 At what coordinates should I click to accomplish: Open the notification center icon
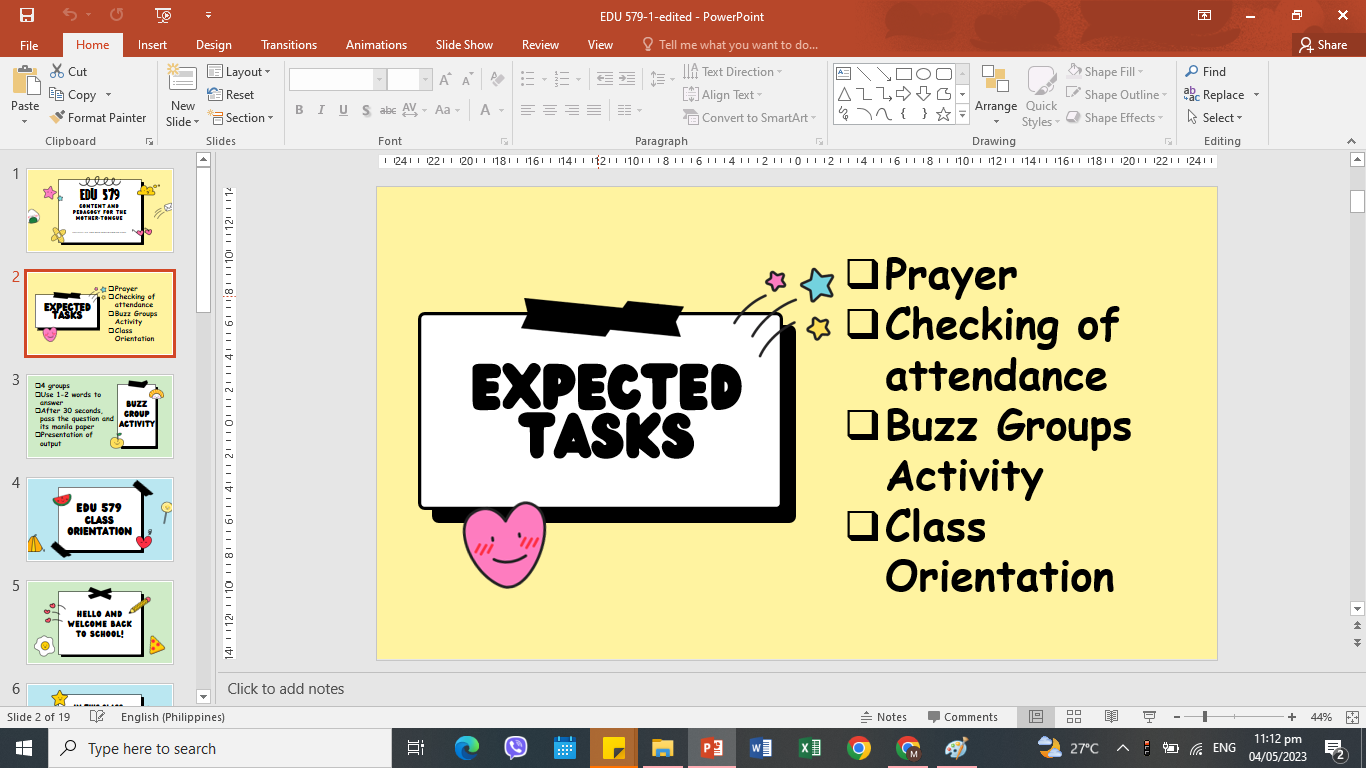pos(1335,748)
